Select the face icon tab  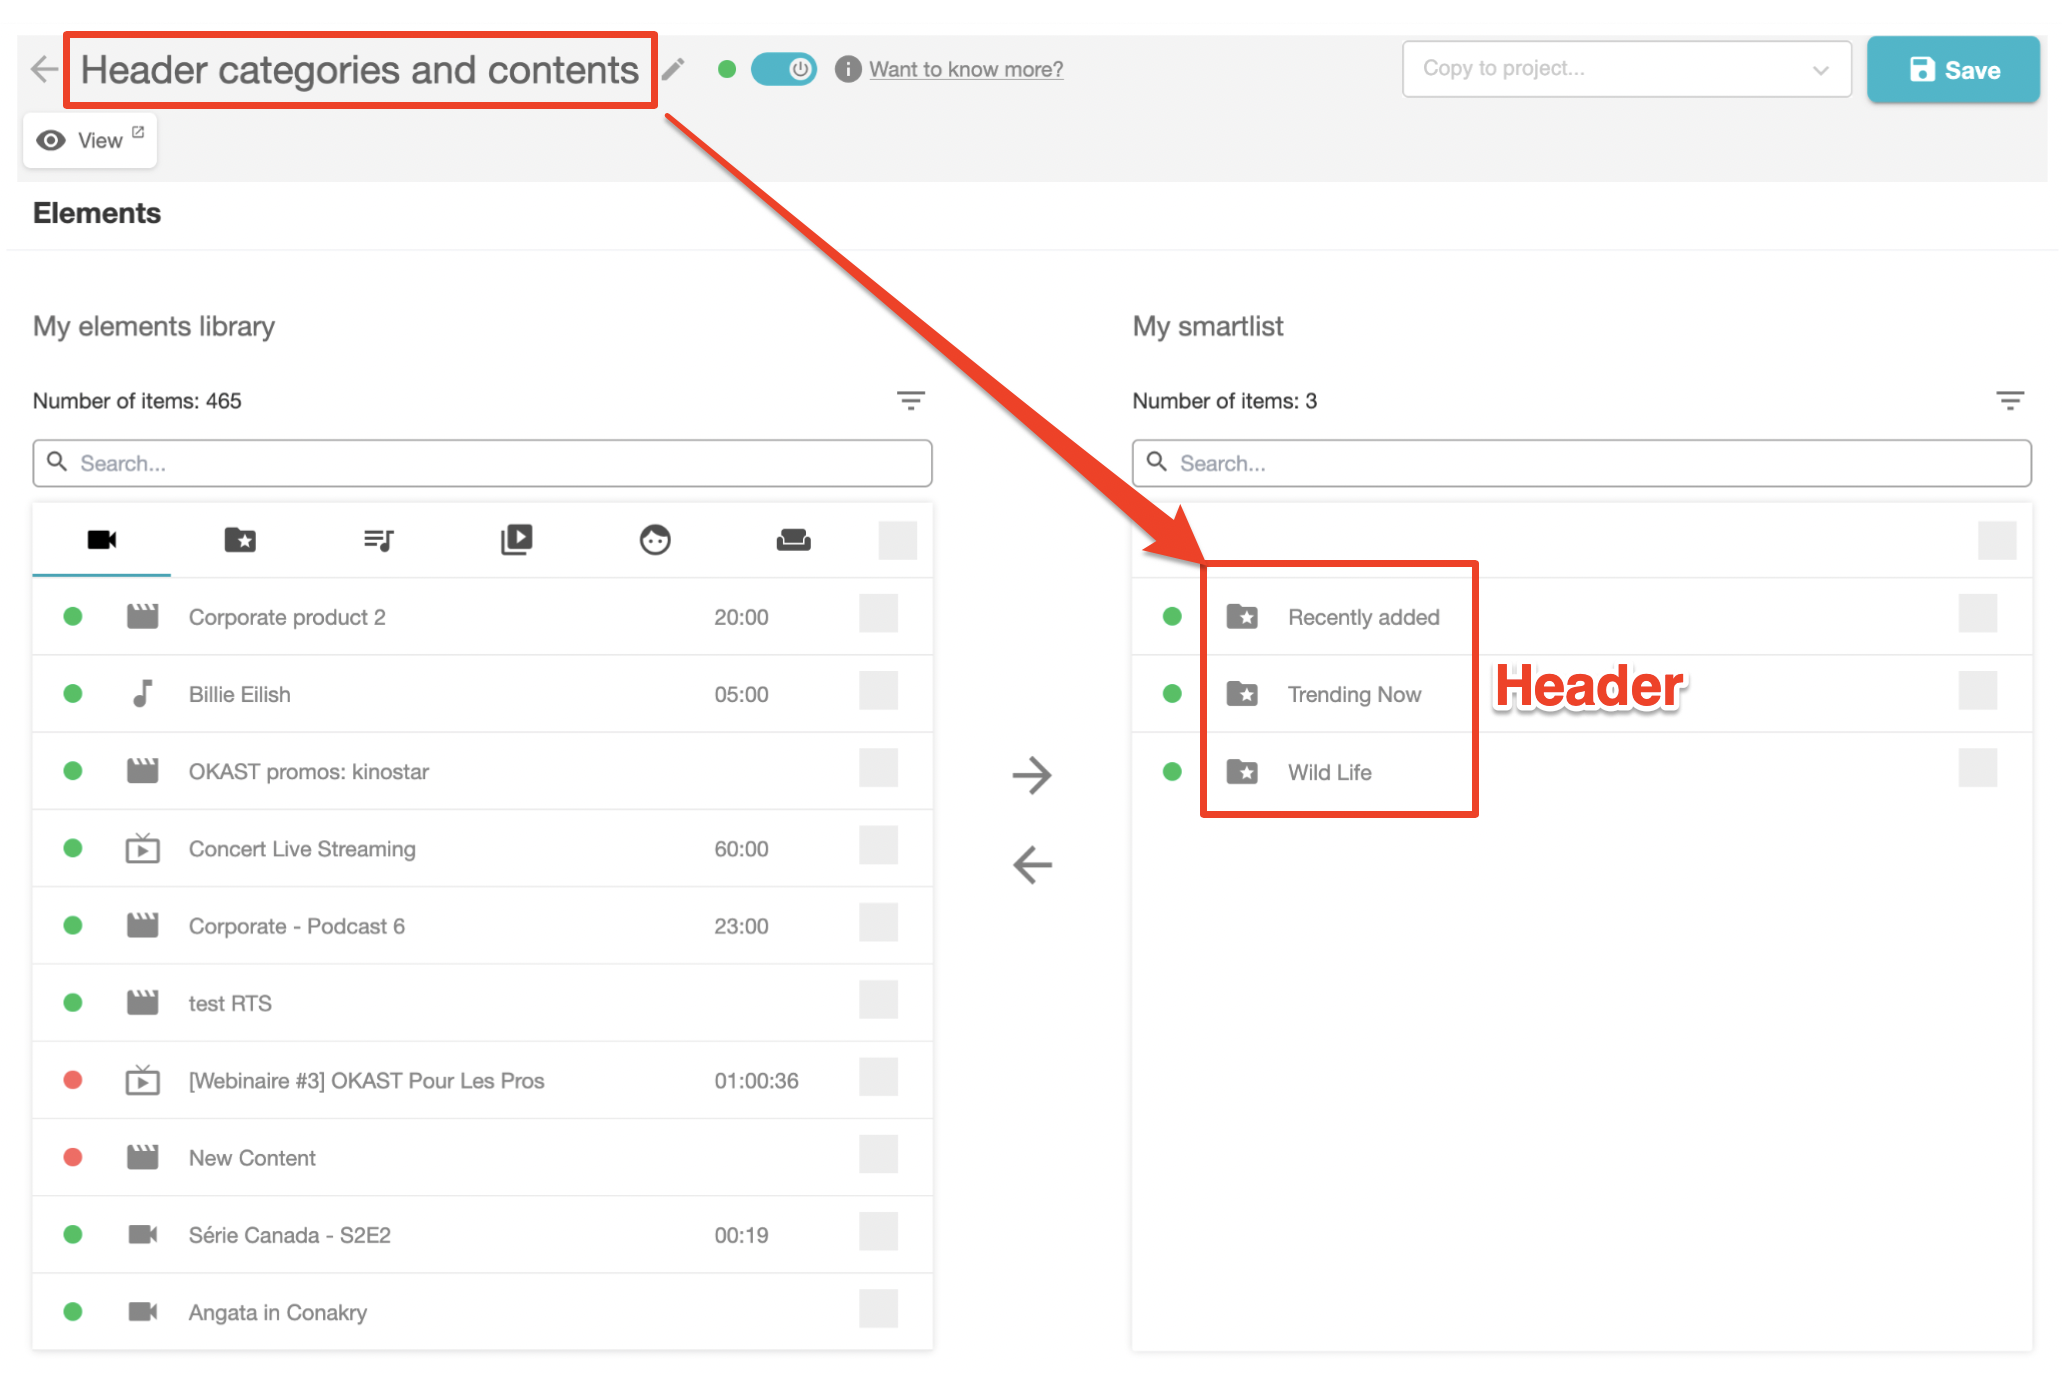click(x=655, y=540)
